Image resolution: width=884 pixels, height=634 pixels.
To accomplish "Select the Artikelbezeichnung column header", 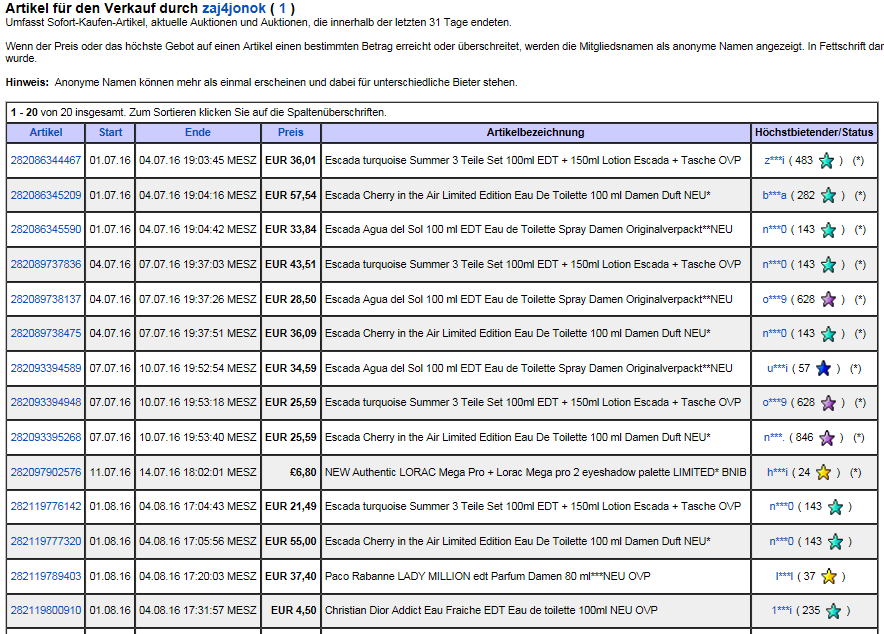I will click(535, 132).
